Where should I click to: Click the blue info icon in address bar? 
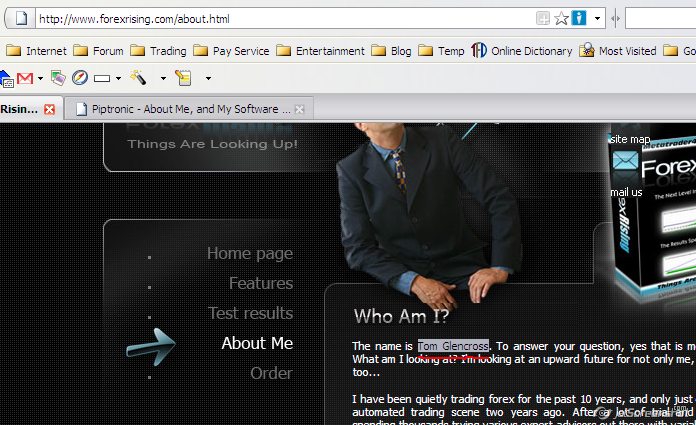578,18
